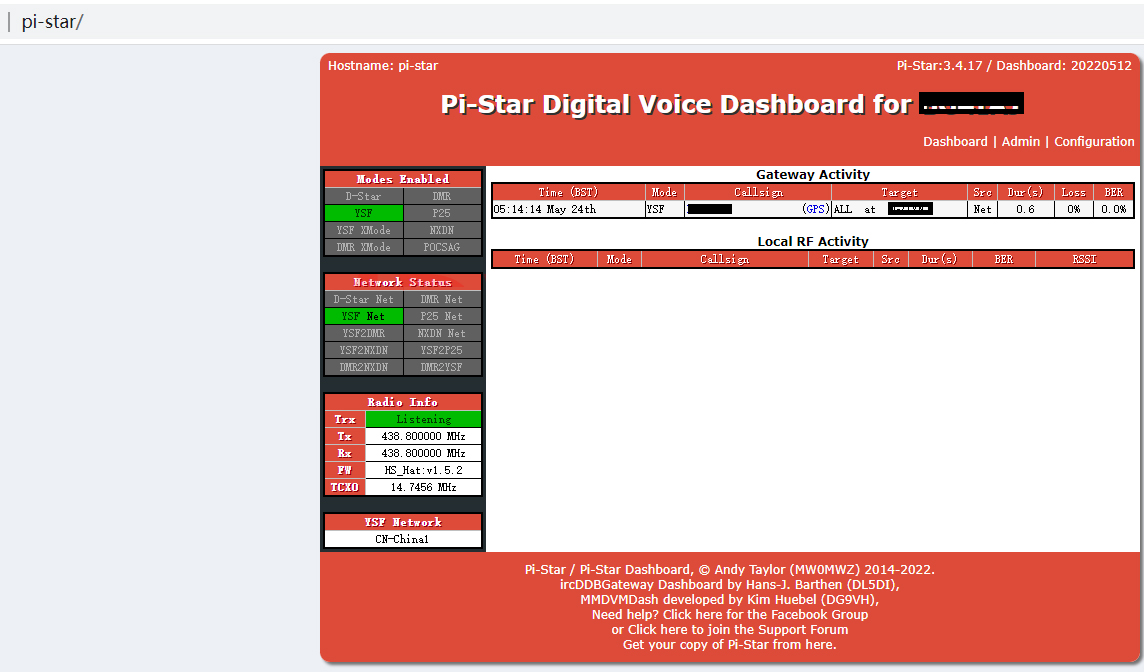Click the Local RF Activity BER column header
Screen dimensions: 1144x672
coord(1004,259)
